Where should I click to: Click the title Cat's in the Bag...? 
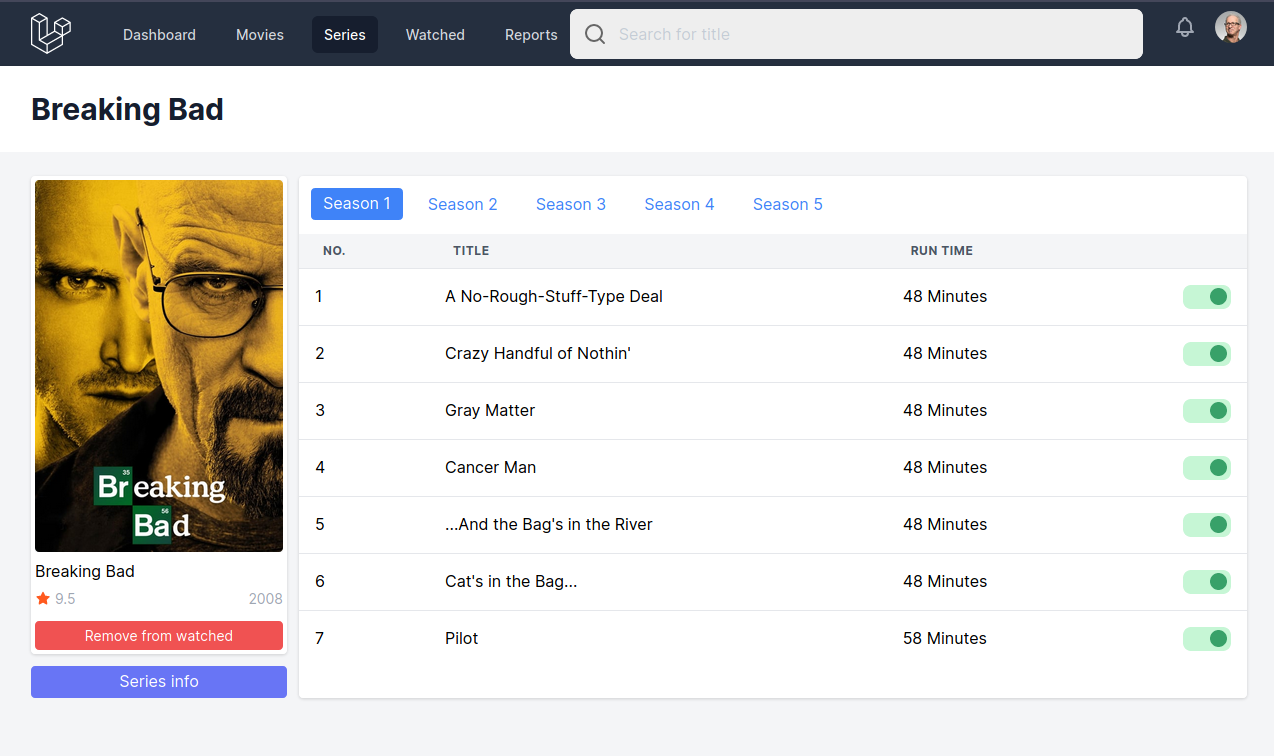(x=511, y=582)
